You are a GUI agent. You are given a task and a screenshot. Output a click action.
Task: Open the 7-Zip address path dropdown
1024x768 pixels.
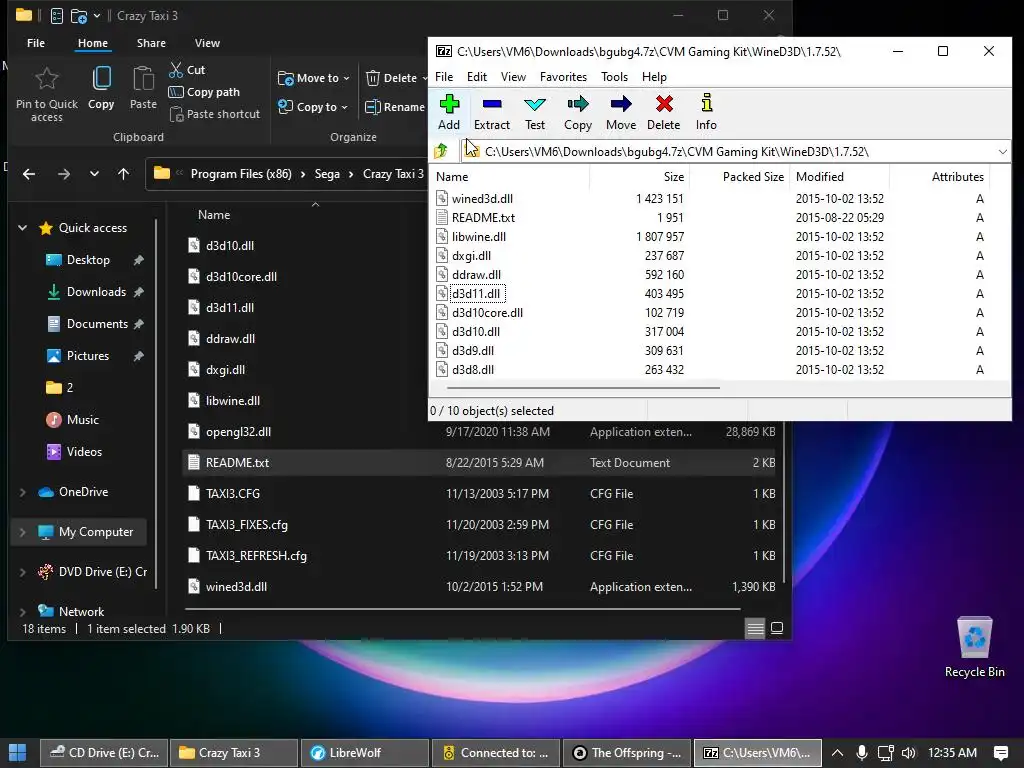(1002, 152)
